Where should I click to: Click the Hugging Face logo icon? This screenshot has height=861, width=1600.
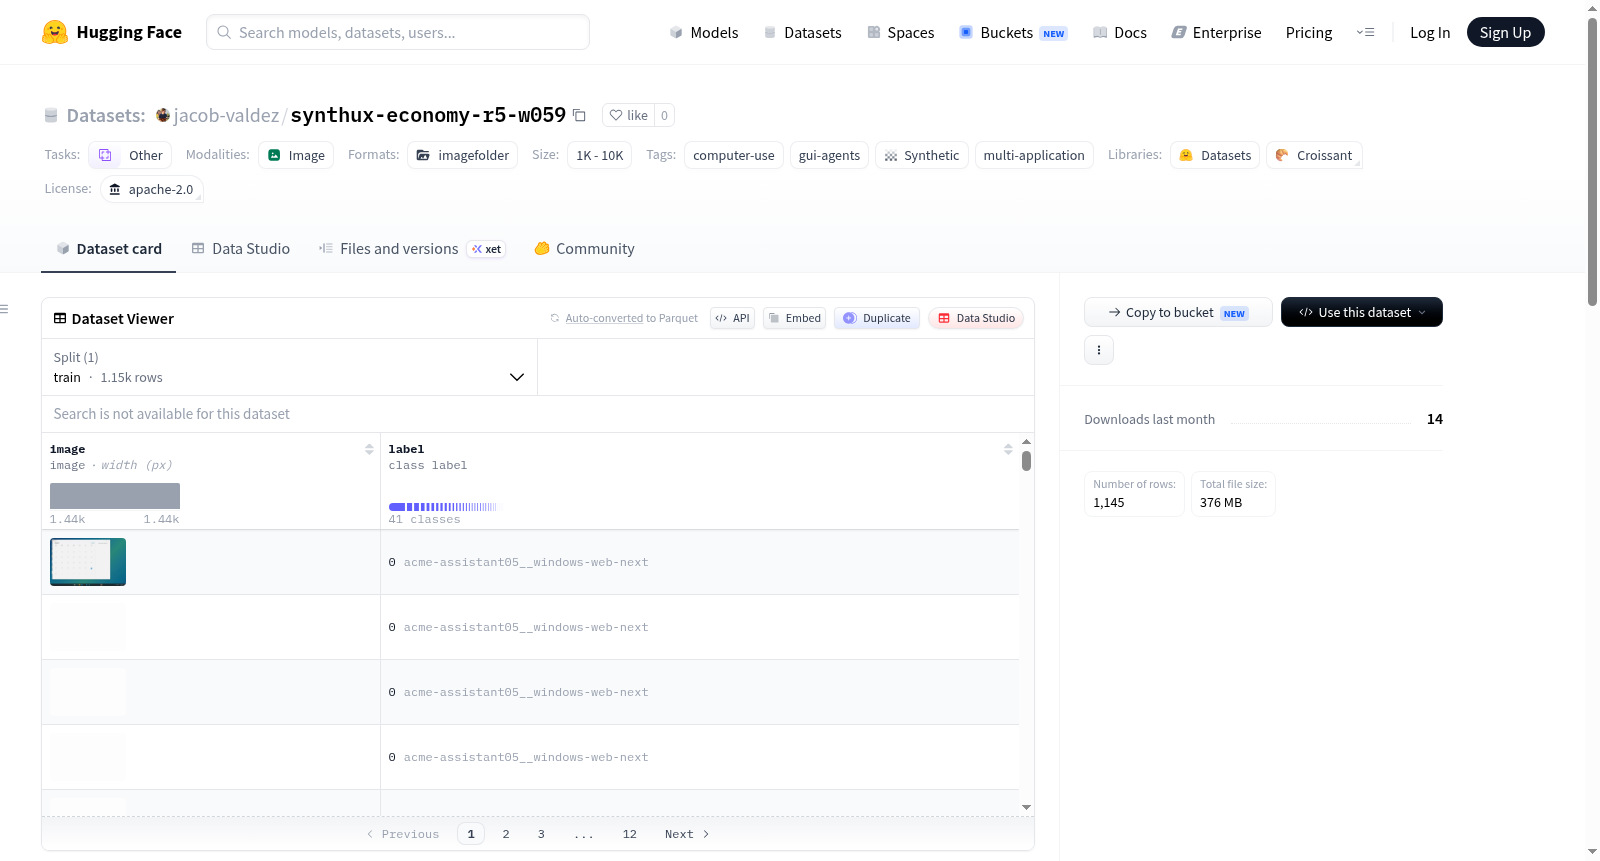(55, 32)
